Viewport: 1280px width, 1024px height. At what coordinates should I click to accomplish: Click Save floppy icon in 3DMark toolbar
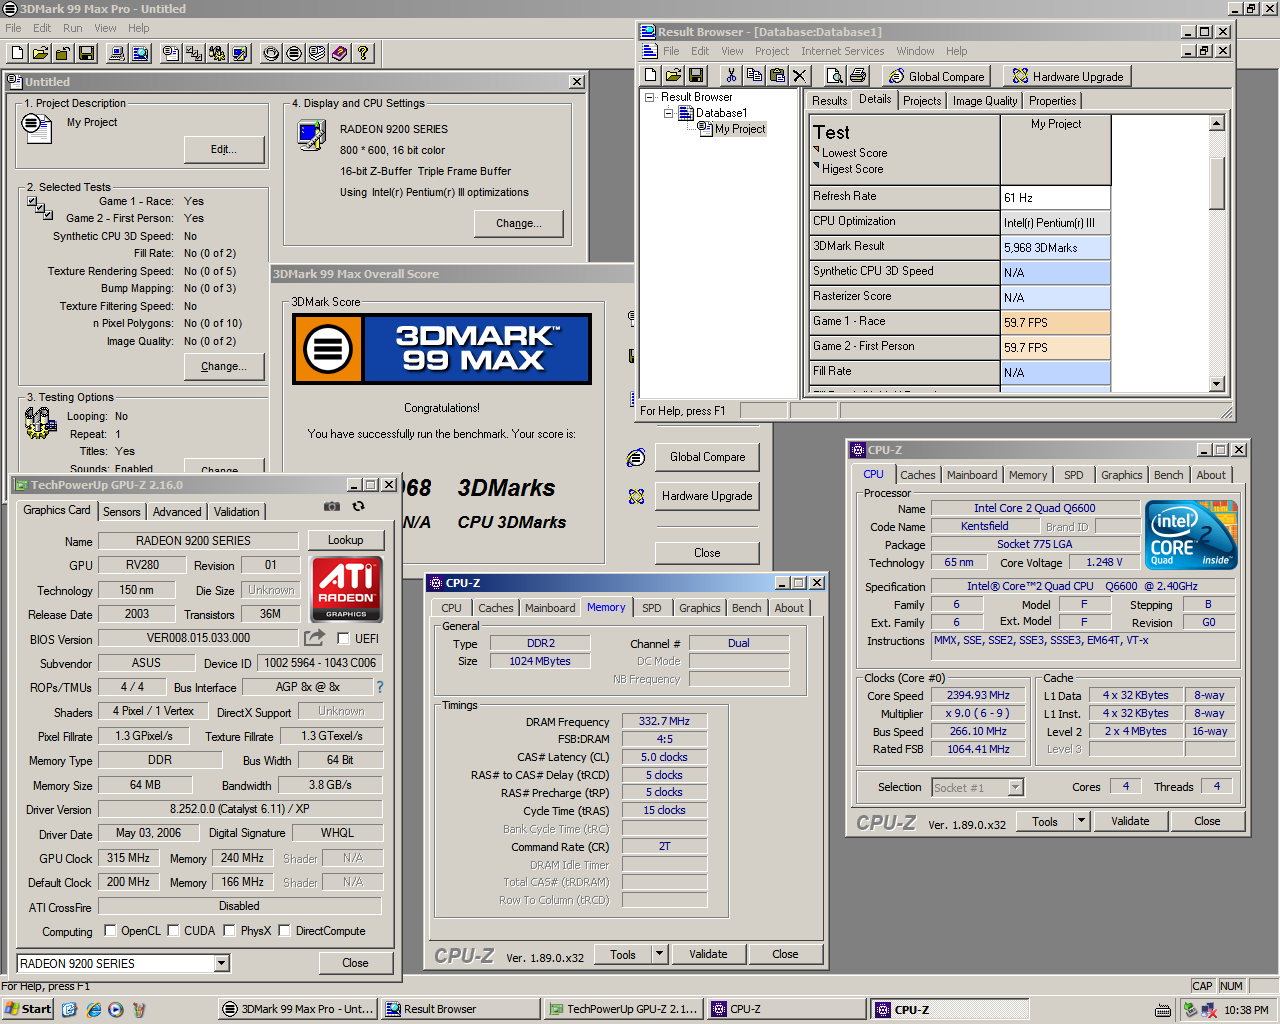[86, 53]
